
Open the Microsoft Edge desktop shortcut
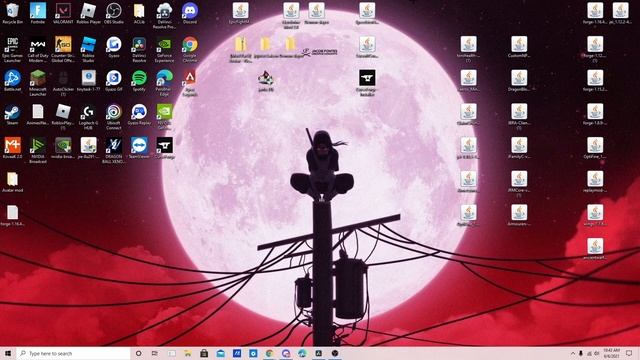(164, 83)
